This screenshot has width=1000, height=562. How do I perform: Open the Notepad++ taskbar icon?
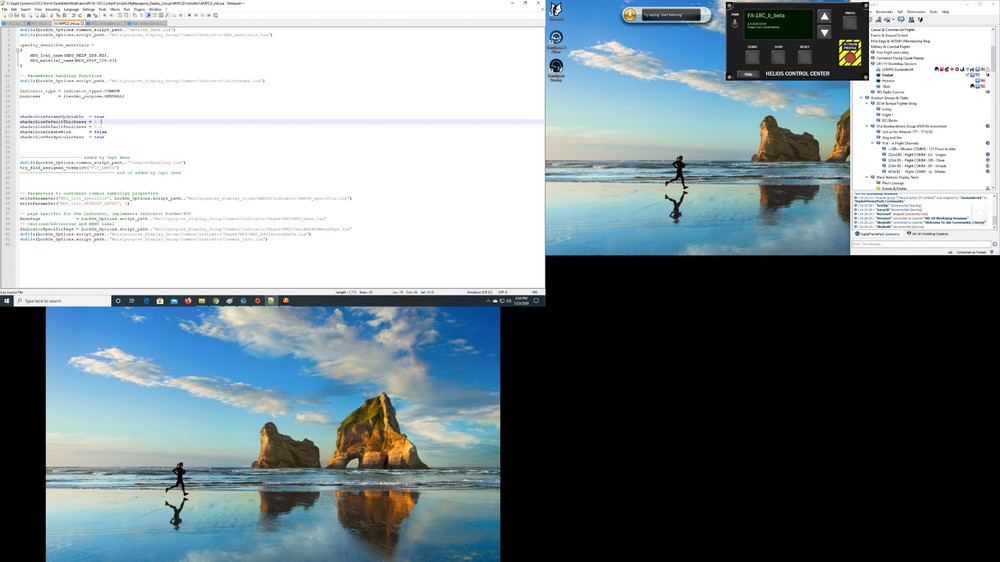271,301
